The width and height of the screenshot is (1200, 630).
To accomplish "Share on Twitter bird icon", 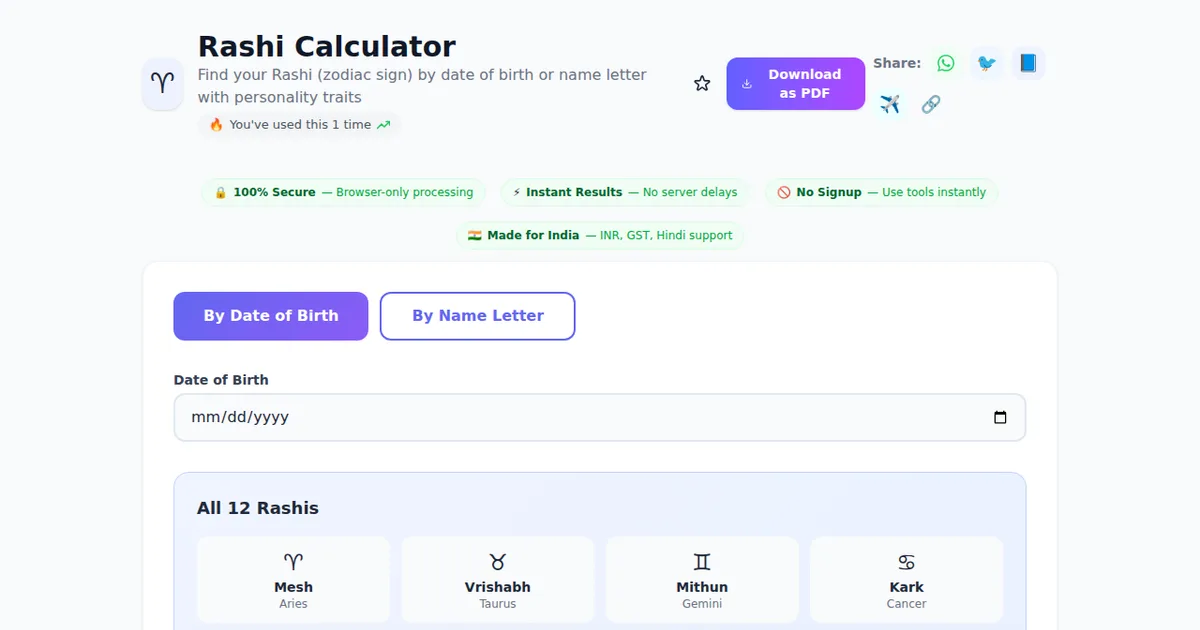I will pyautogui.click(x=987, y=63).
